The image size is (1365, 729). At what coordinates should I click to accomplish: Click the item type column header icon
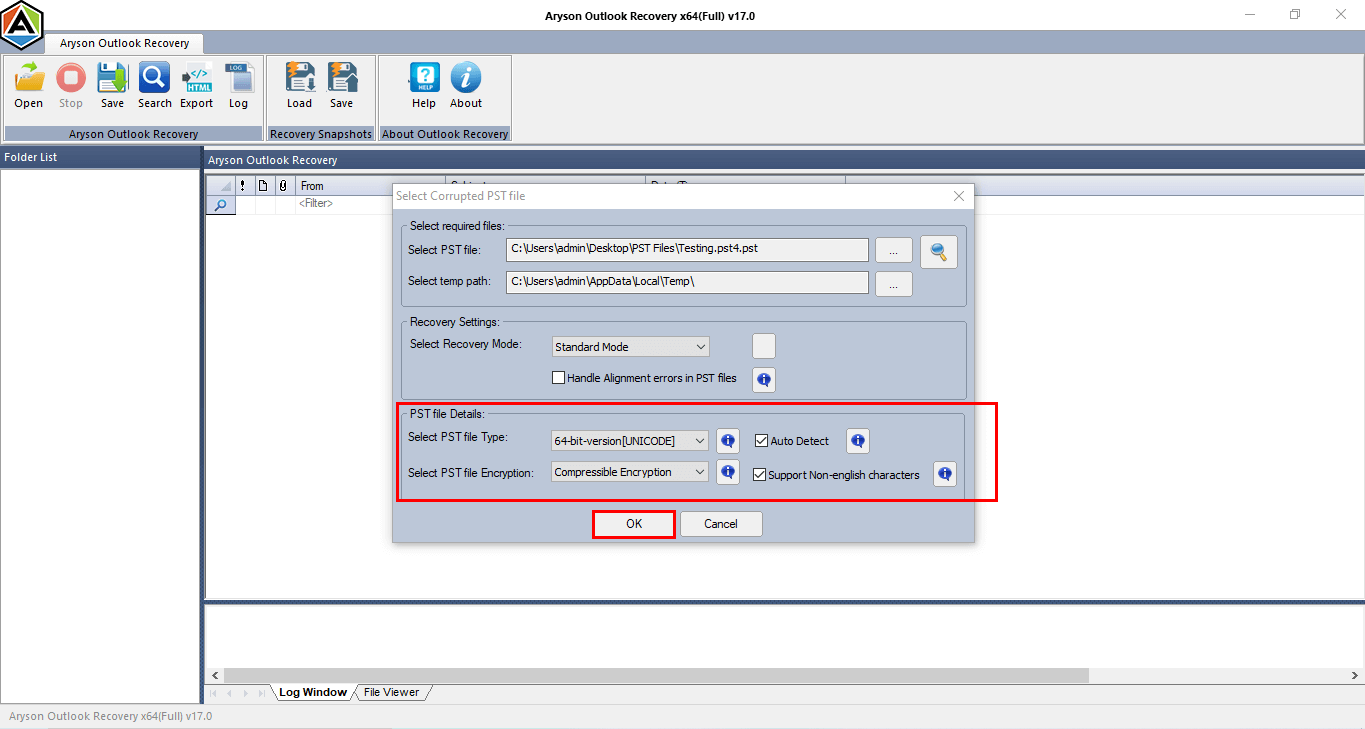[x=263, y=186]
